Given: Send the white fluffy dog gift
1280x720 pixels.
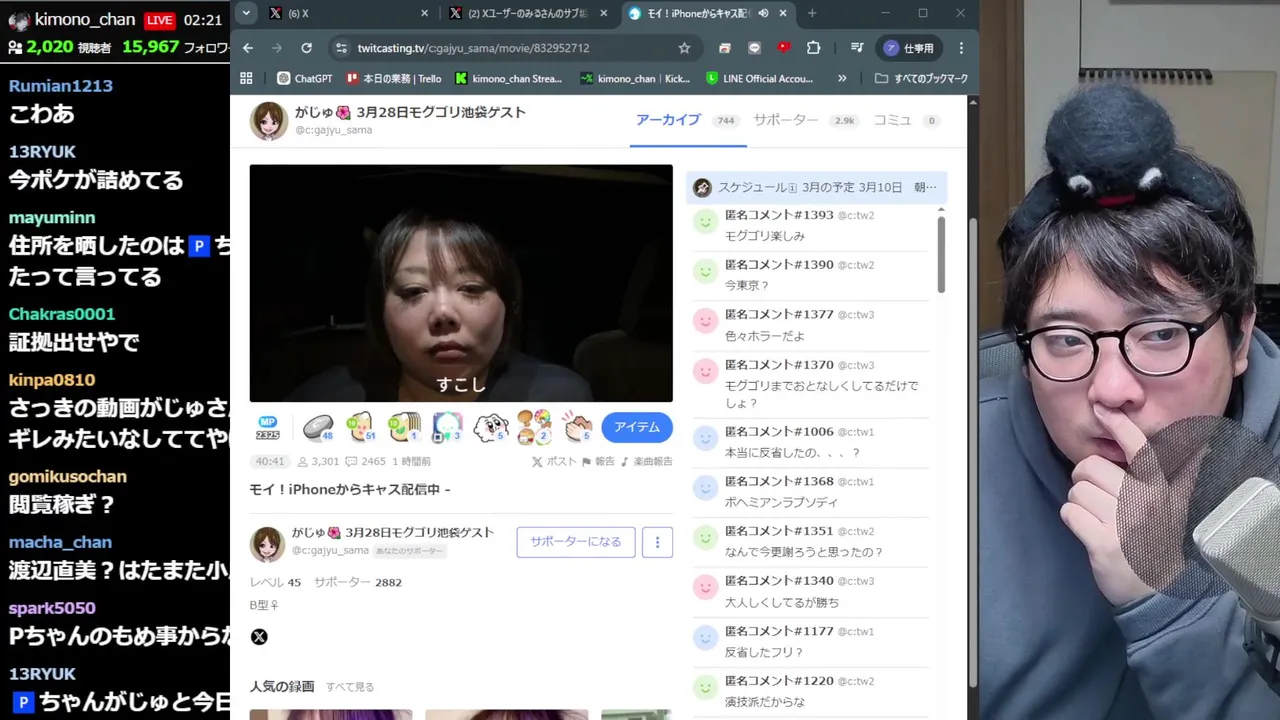Looking at the screenshot, I should tap(491, 427).
